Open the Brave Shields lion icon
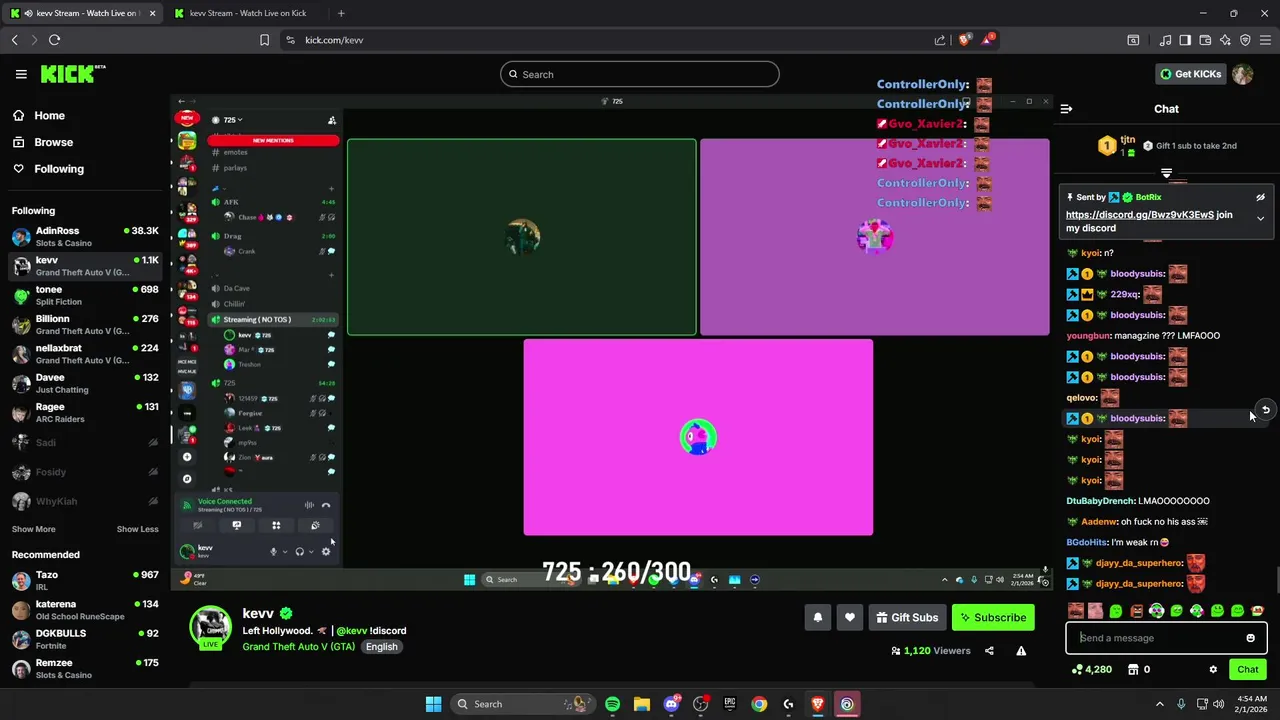Image resolution: width=1280 pixels, height=720 pixels. 964,40
